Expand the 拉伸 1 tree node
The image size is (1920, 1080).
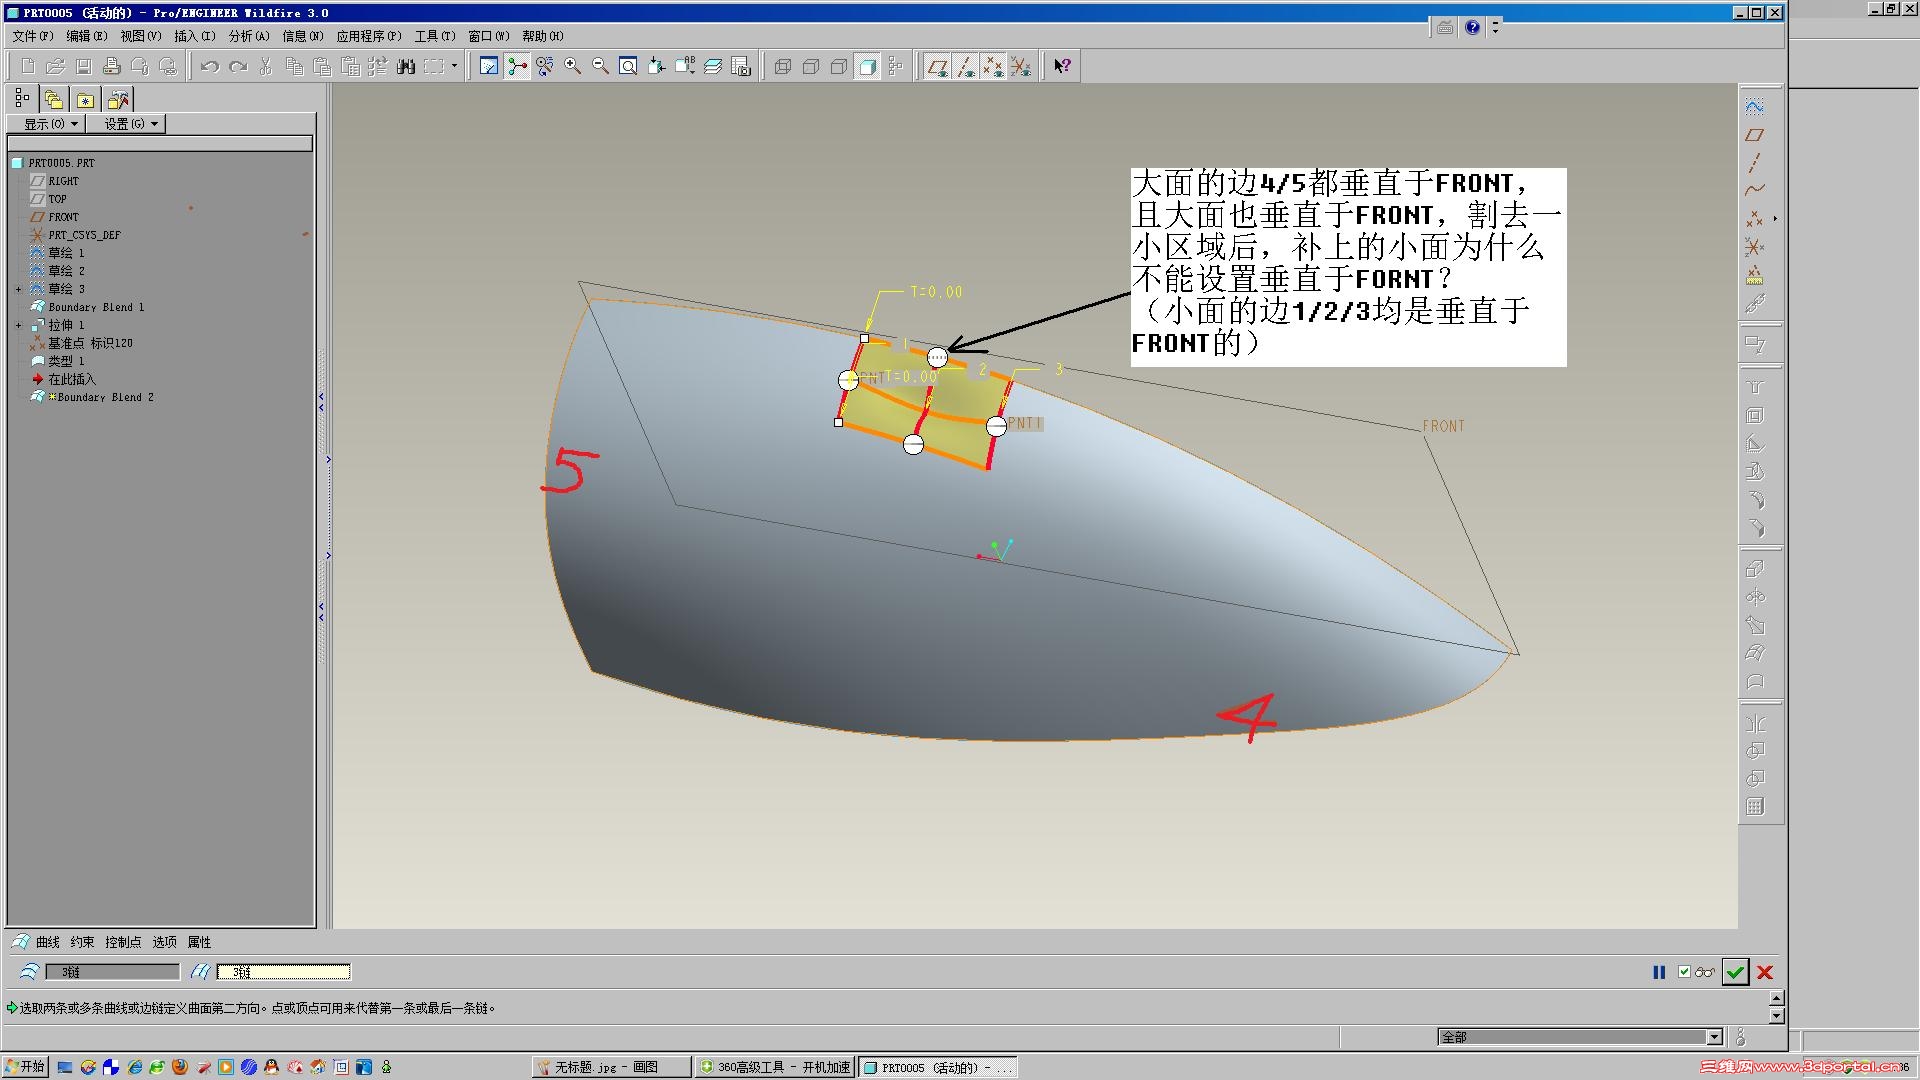point(18,325)
